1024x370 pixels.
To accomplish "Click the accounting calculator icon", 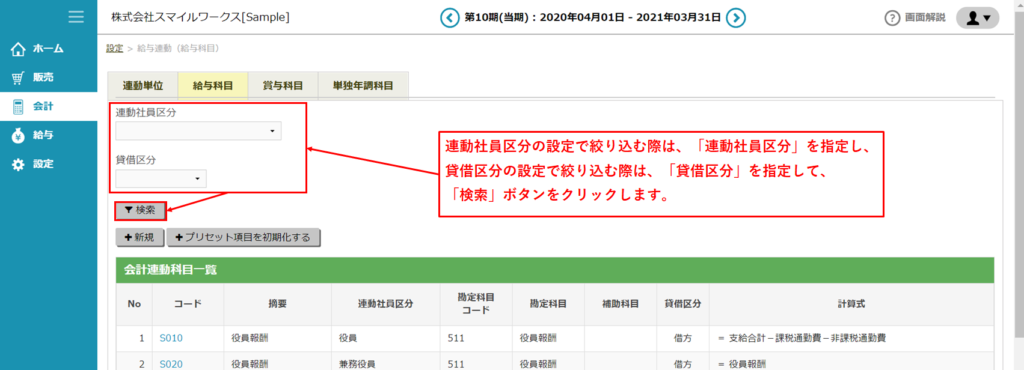I will [18, 106].
